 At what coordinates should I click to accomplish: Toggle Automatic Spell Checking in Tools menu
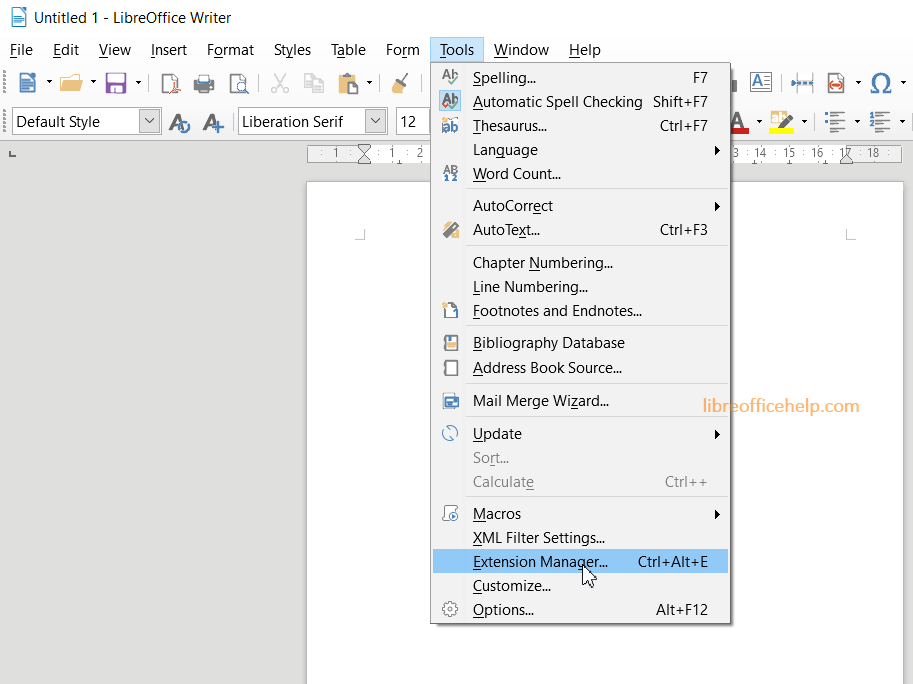point(581,102)
